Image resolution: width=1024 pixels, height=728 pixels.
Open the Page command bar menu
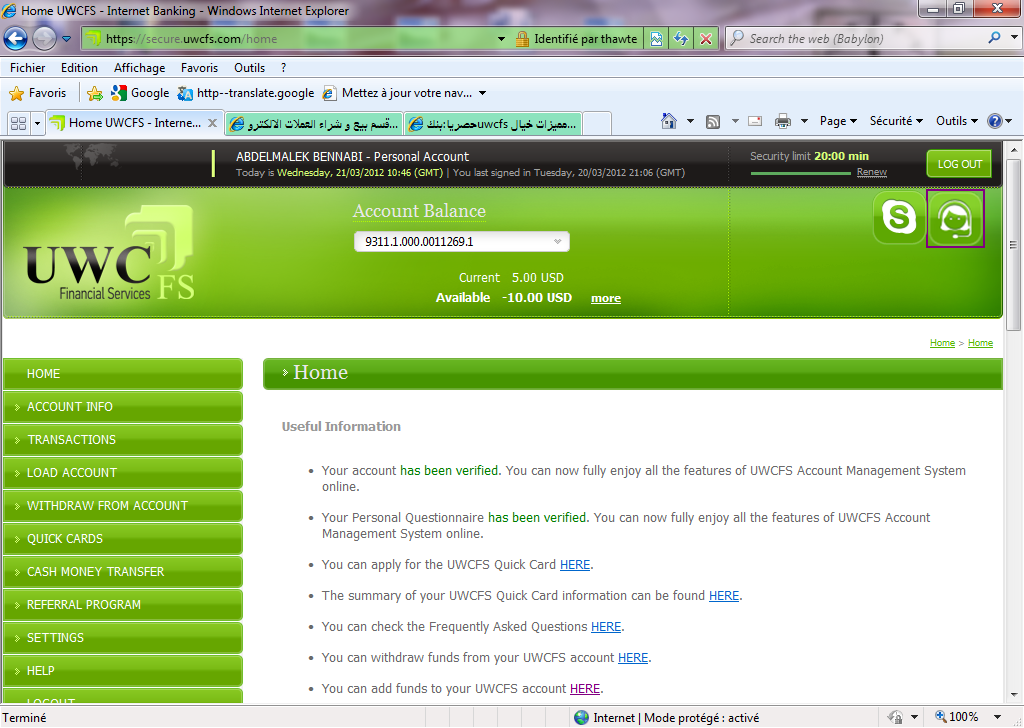[839, 121]
